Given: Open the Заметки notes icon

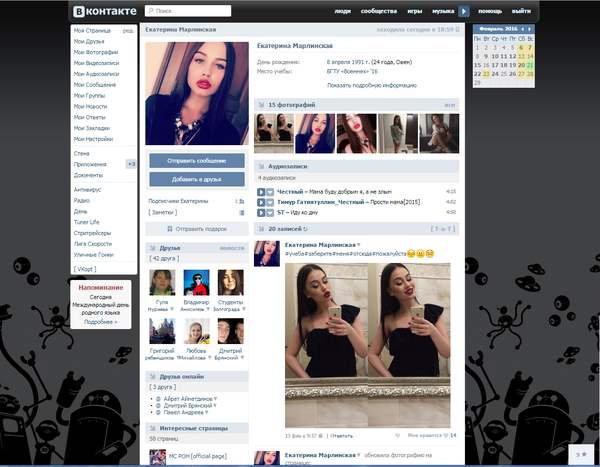Looking at the screenshot, I should pyautogui.click(x=241, y=213).
